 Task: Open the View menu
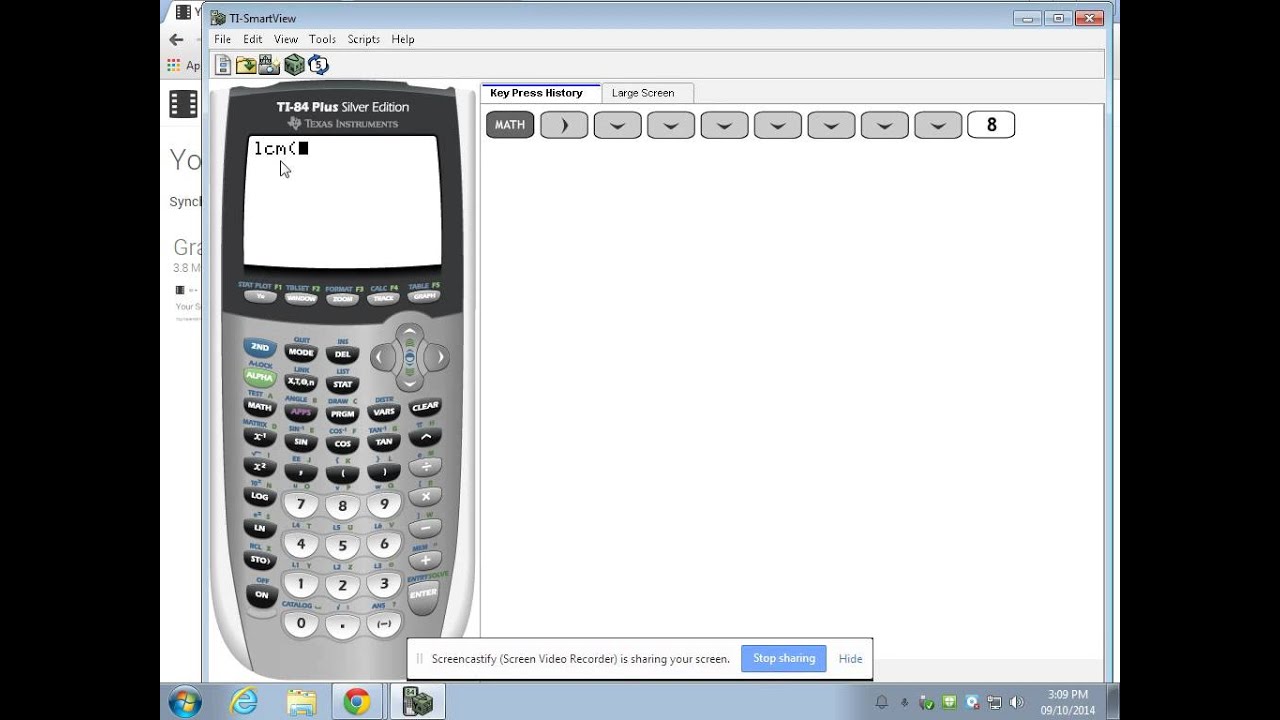[x=286, y=39]
